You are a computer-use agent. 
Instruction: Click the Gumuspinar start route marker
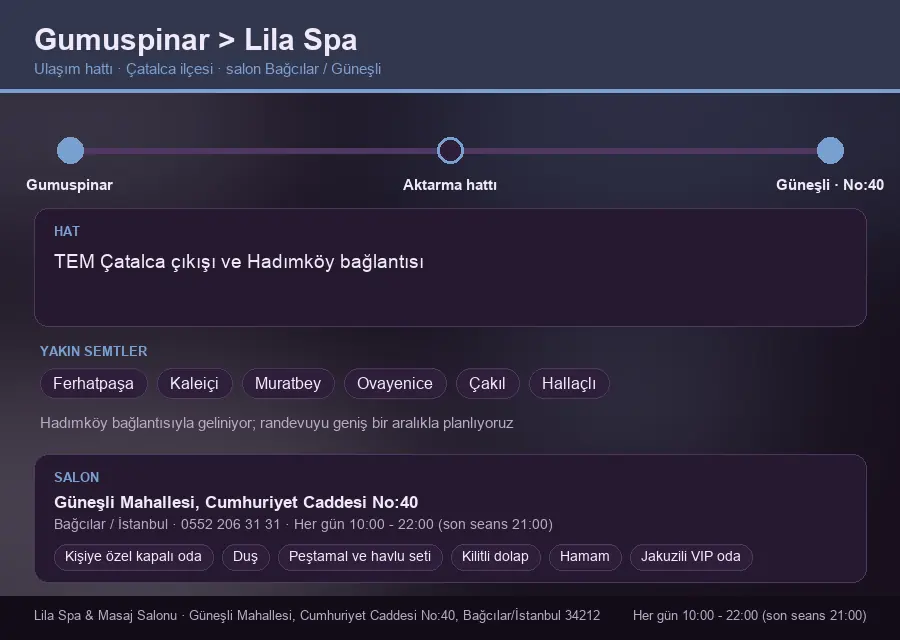point(70,150)
